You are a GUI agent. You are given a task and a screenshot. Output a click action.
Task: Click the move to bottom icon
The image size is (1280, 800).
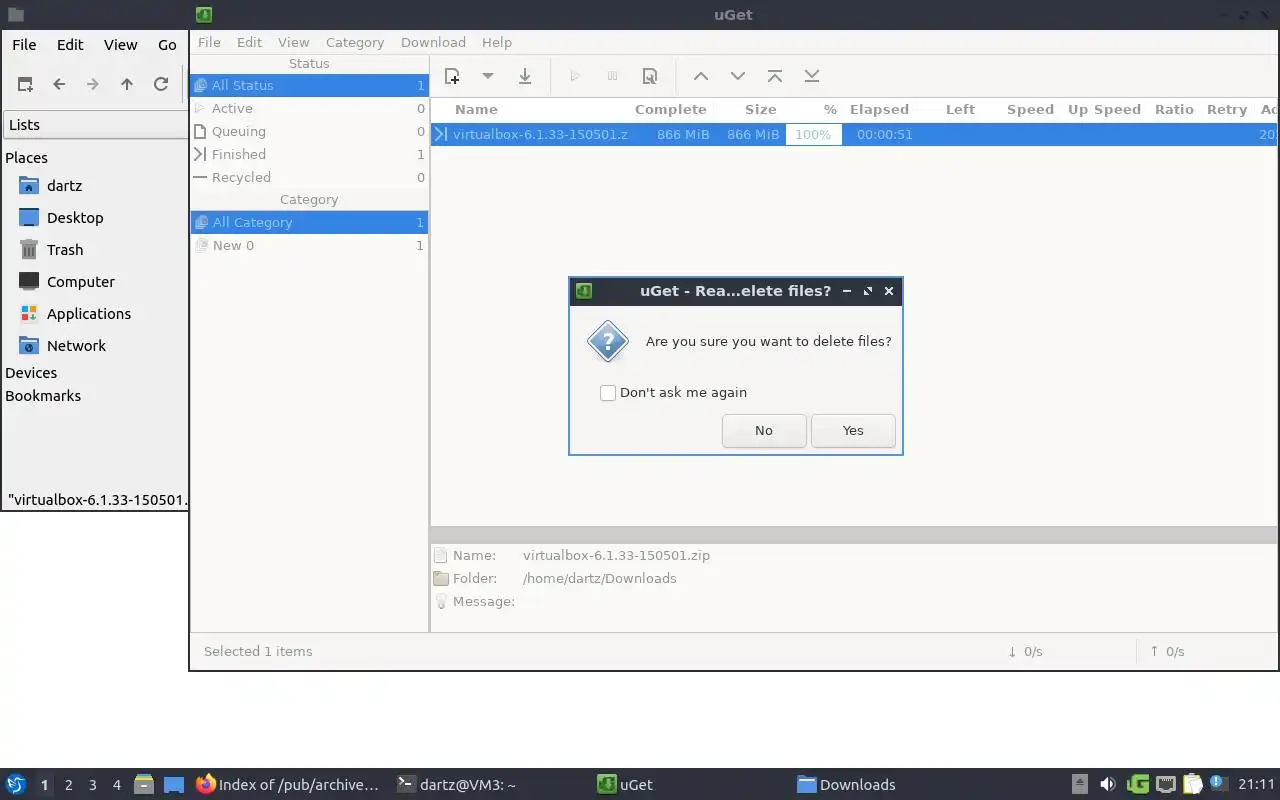point(812,76)
